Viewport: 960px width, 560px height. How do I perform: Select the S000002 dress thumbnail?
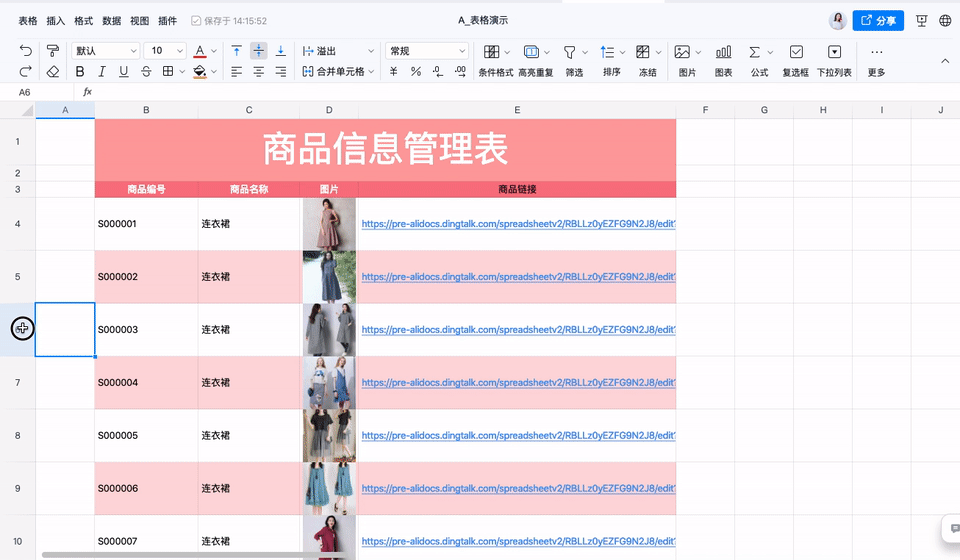tap(329, 277)
